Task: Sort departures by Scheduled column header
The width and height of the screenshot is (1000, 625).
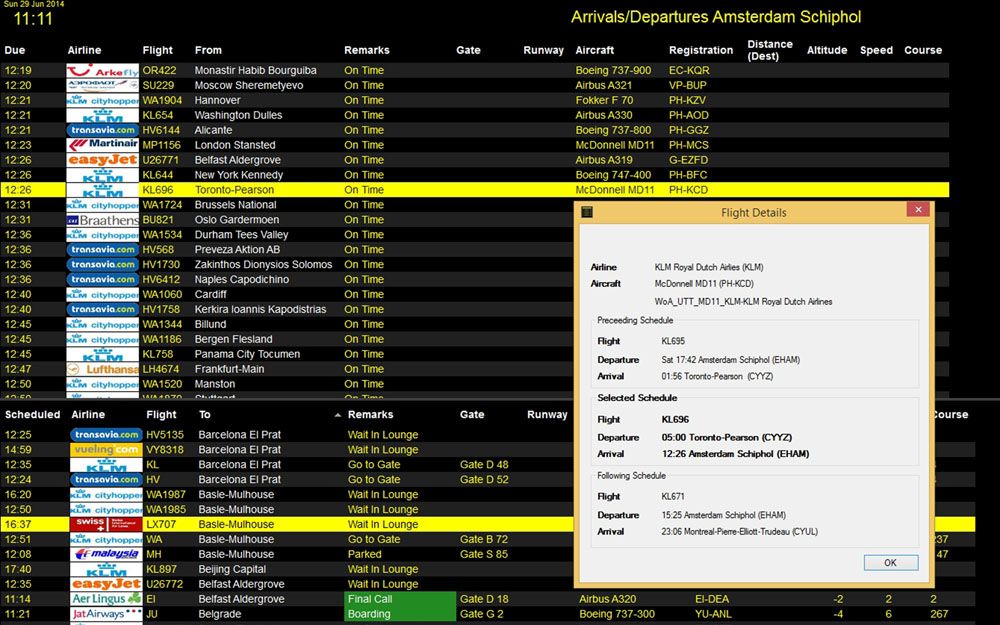Action: coord(32,415)
